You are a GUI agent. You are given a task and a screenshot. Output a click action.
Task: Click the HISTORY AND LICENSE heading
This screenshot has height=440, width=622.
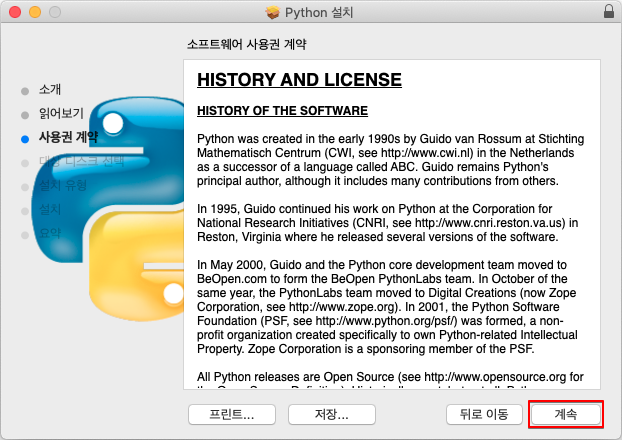pos(299,80)
